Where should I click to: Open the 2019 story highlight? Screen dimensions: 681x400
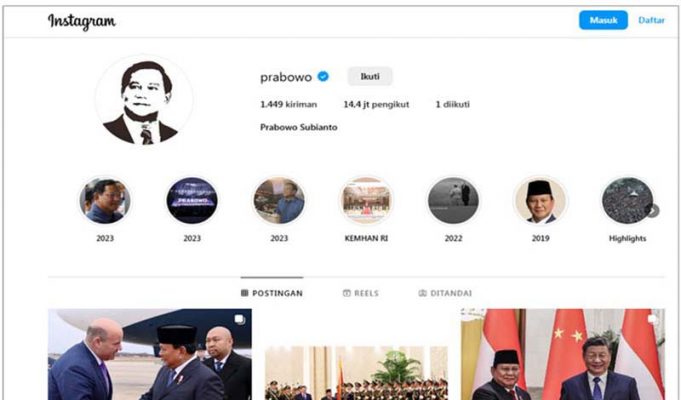coord(540,200)
